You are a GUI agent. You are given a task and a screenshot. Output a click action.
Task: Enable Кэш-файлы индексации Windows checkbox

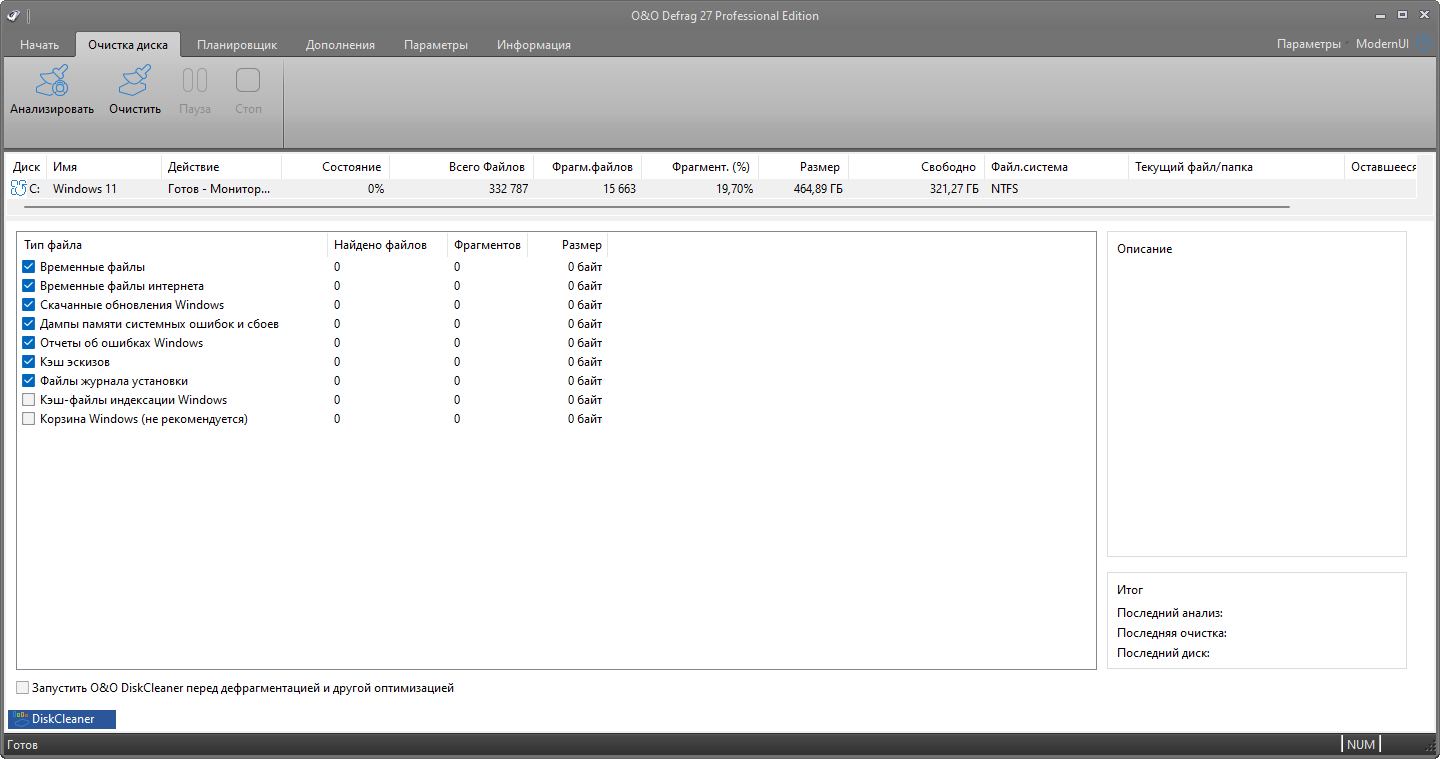click(x=28, y=400)
